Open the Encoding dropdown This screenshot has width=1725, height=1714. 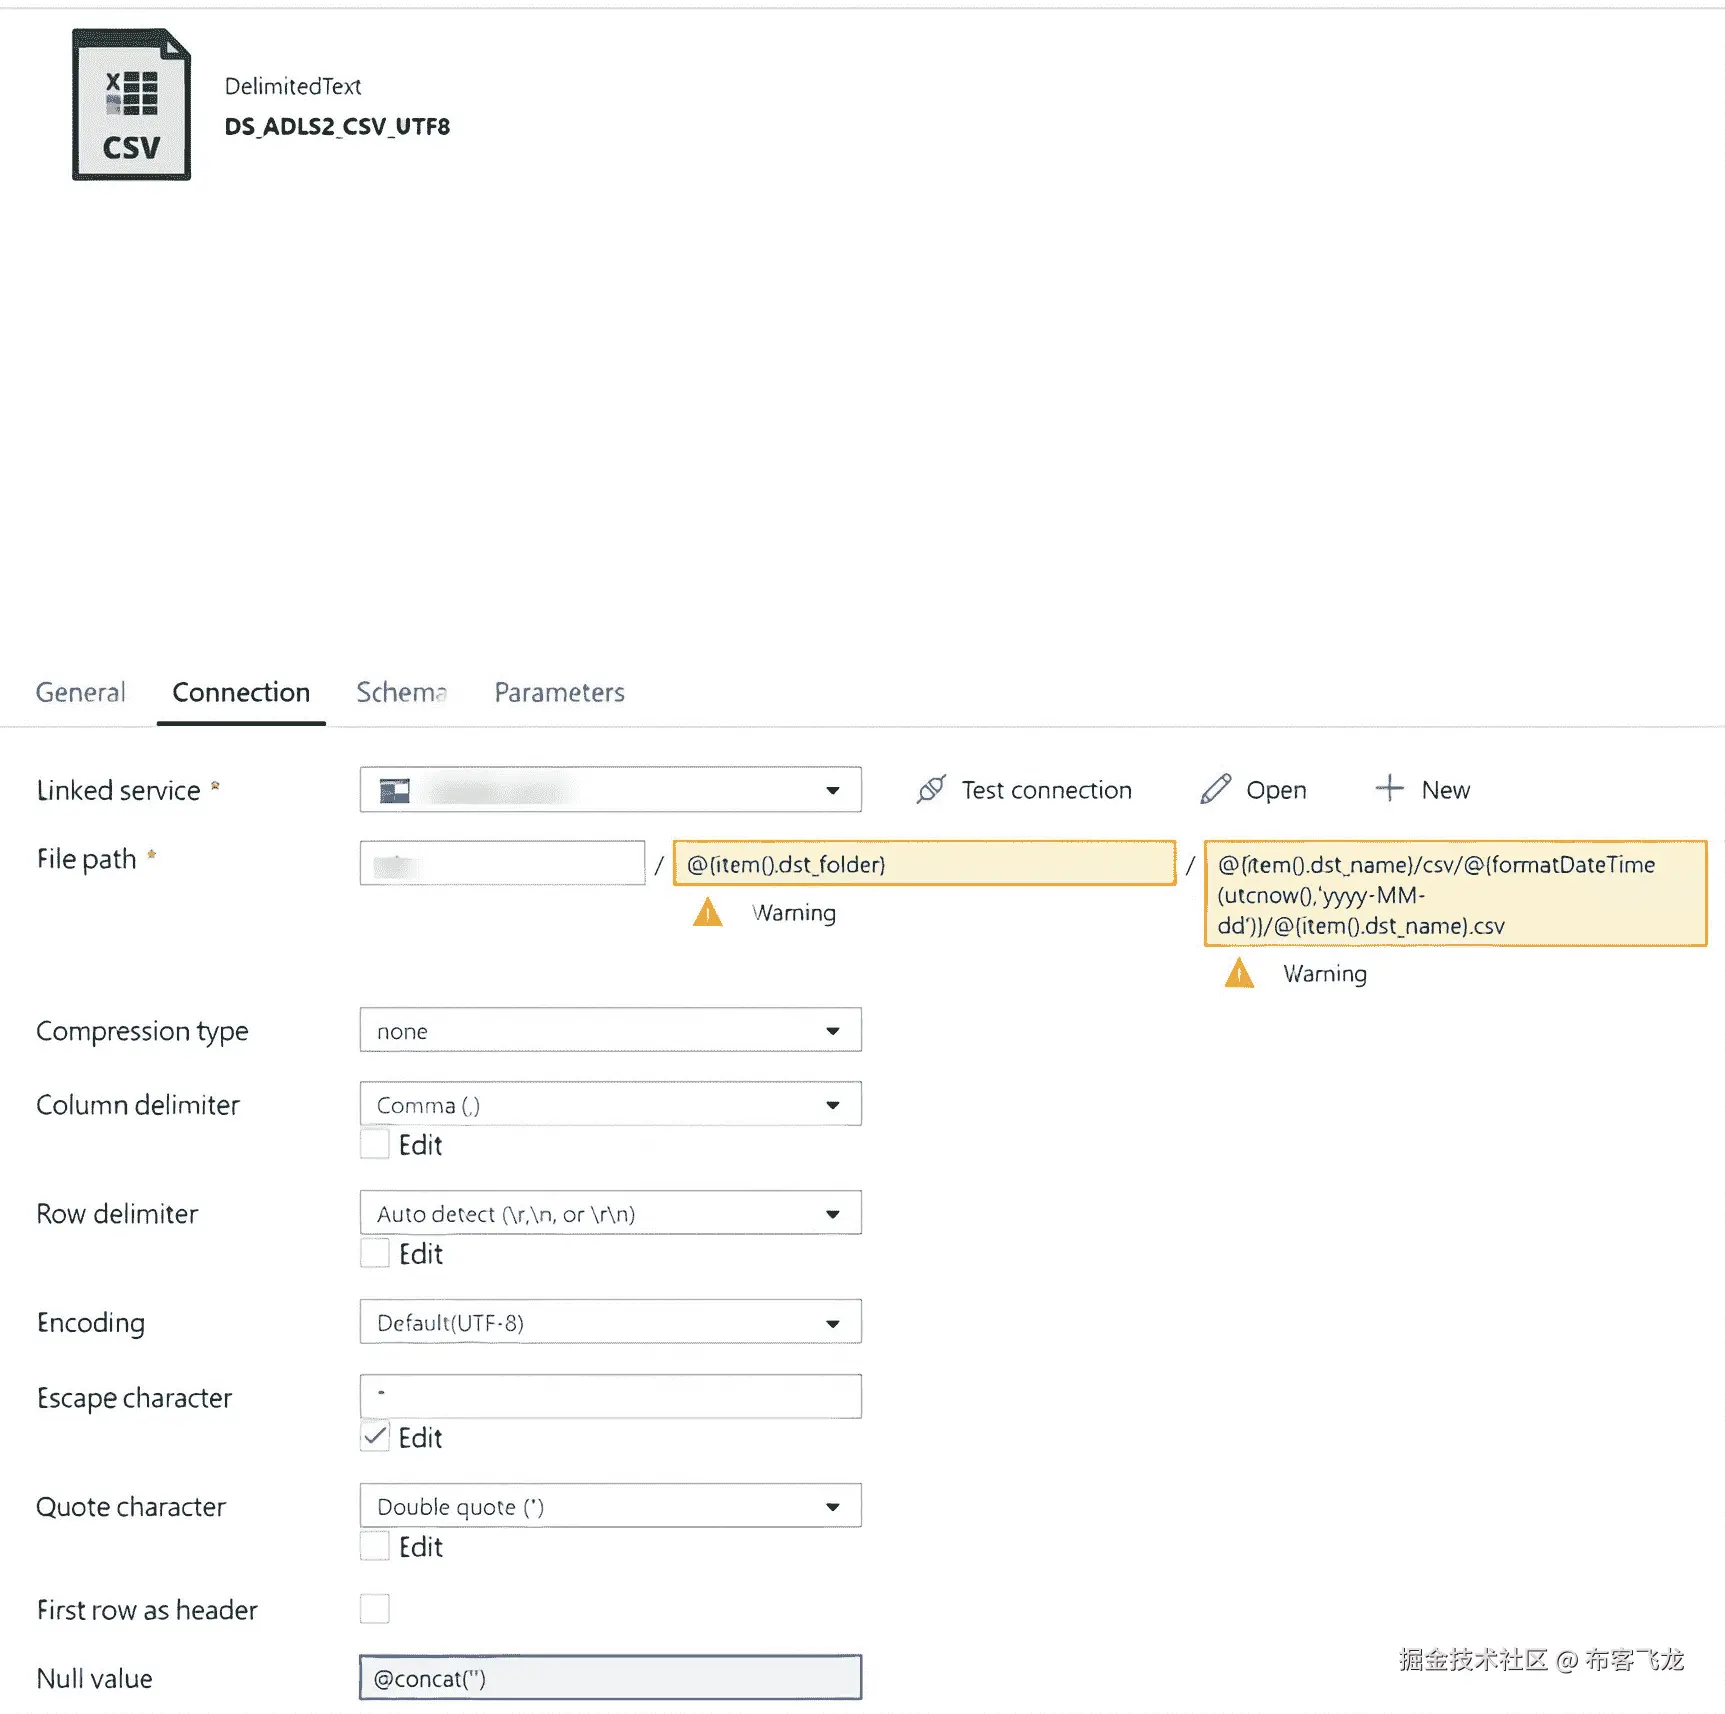coord(610,1322)
